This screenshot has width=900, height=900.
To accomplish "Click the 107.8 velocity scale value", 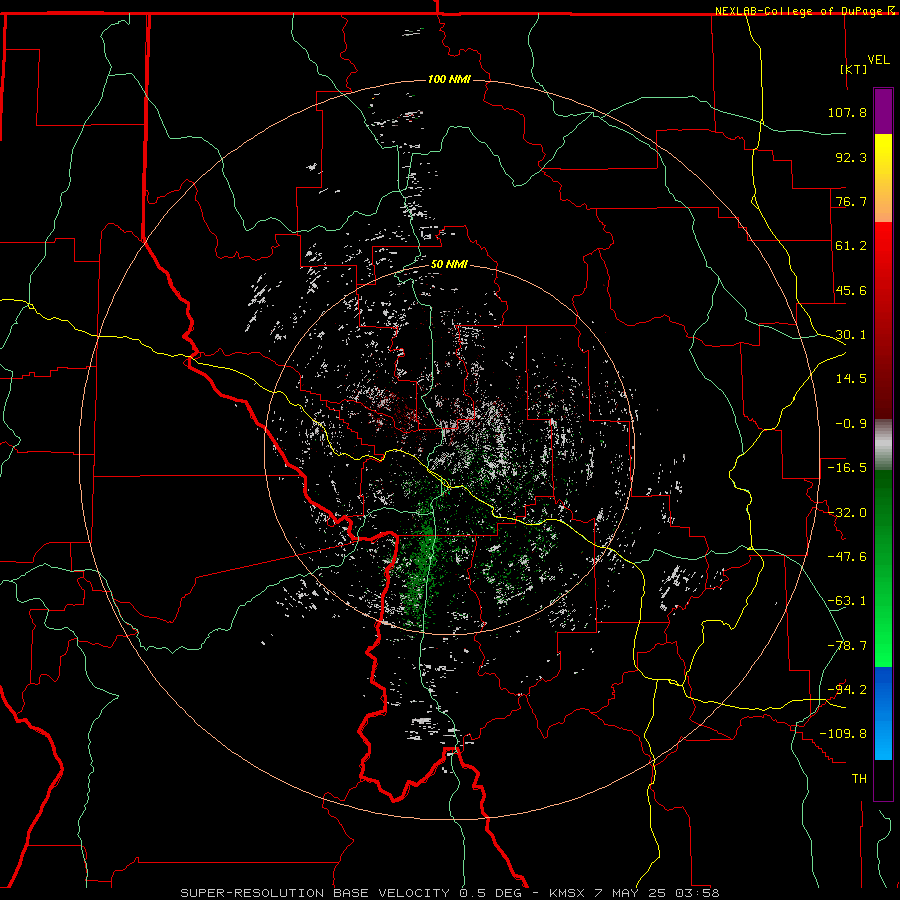I will pyautogui.click(x=847, y=112).
